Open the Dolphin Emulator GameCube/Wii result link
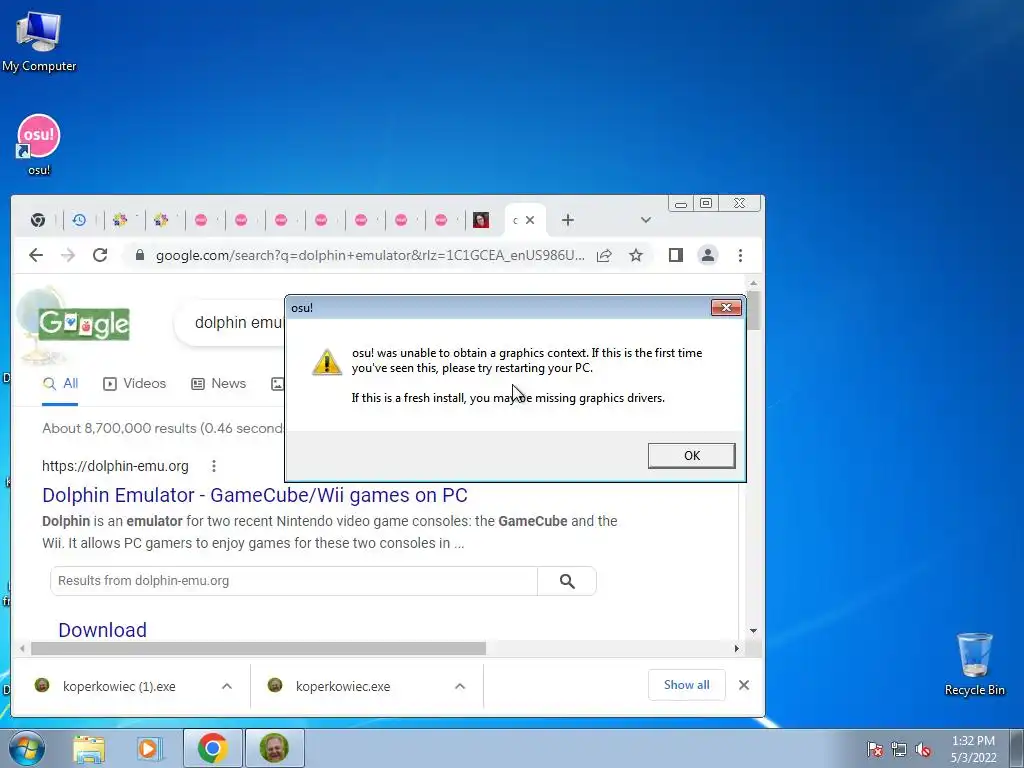Screen dimensions: 1024x768 (x=255, y=495)
